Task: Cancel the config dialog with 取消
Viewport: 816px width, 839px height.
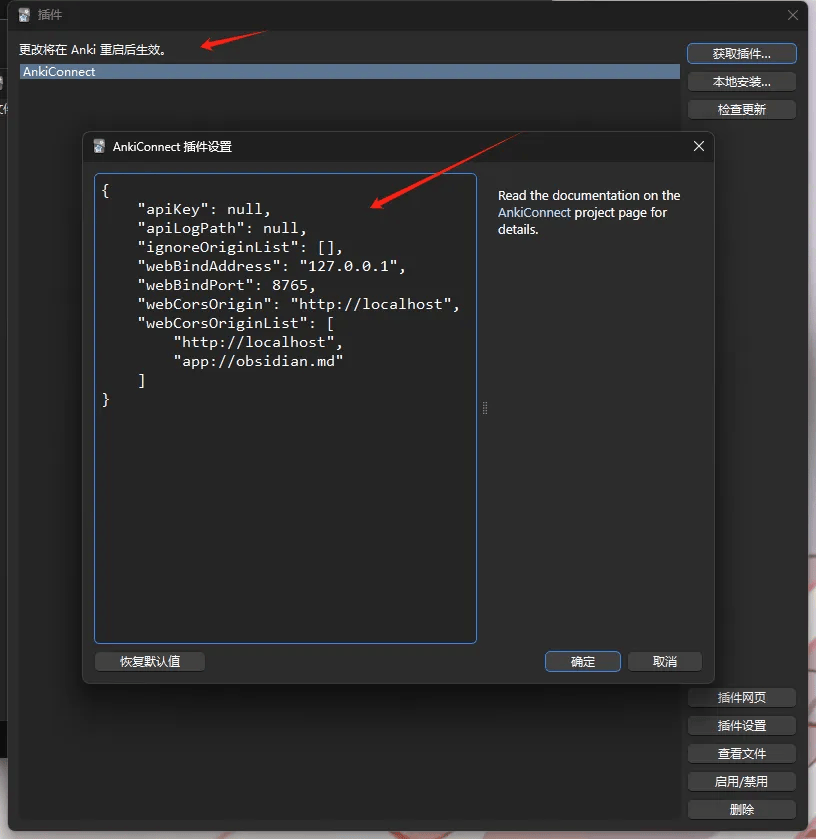Action: (665, 661)
